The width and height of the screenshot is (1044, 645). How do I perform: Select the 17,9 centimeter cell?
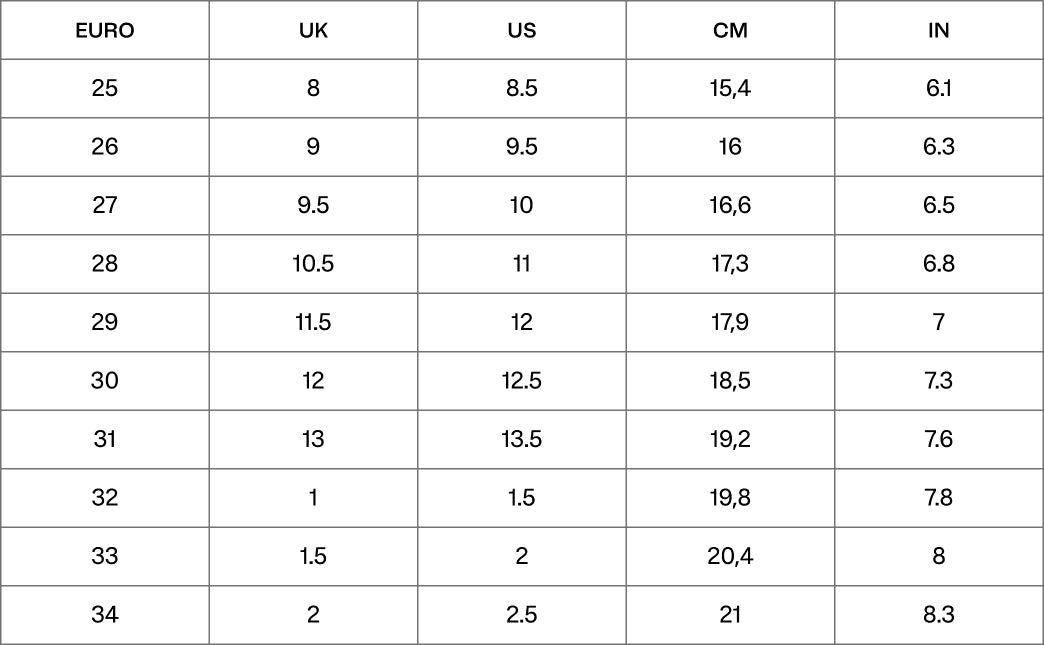click(x=730, y=323)
